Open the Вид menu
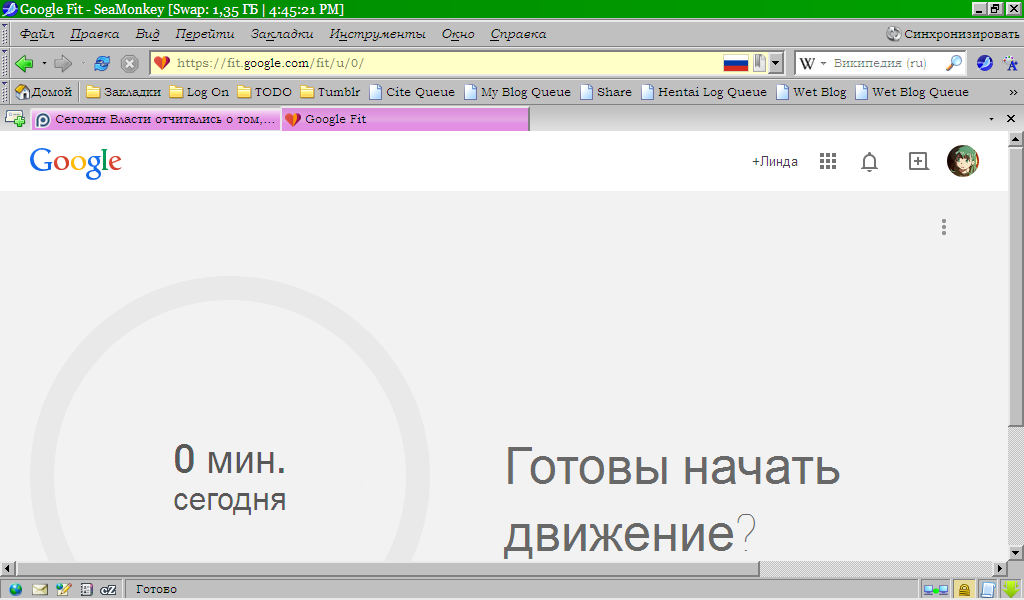 148,34
